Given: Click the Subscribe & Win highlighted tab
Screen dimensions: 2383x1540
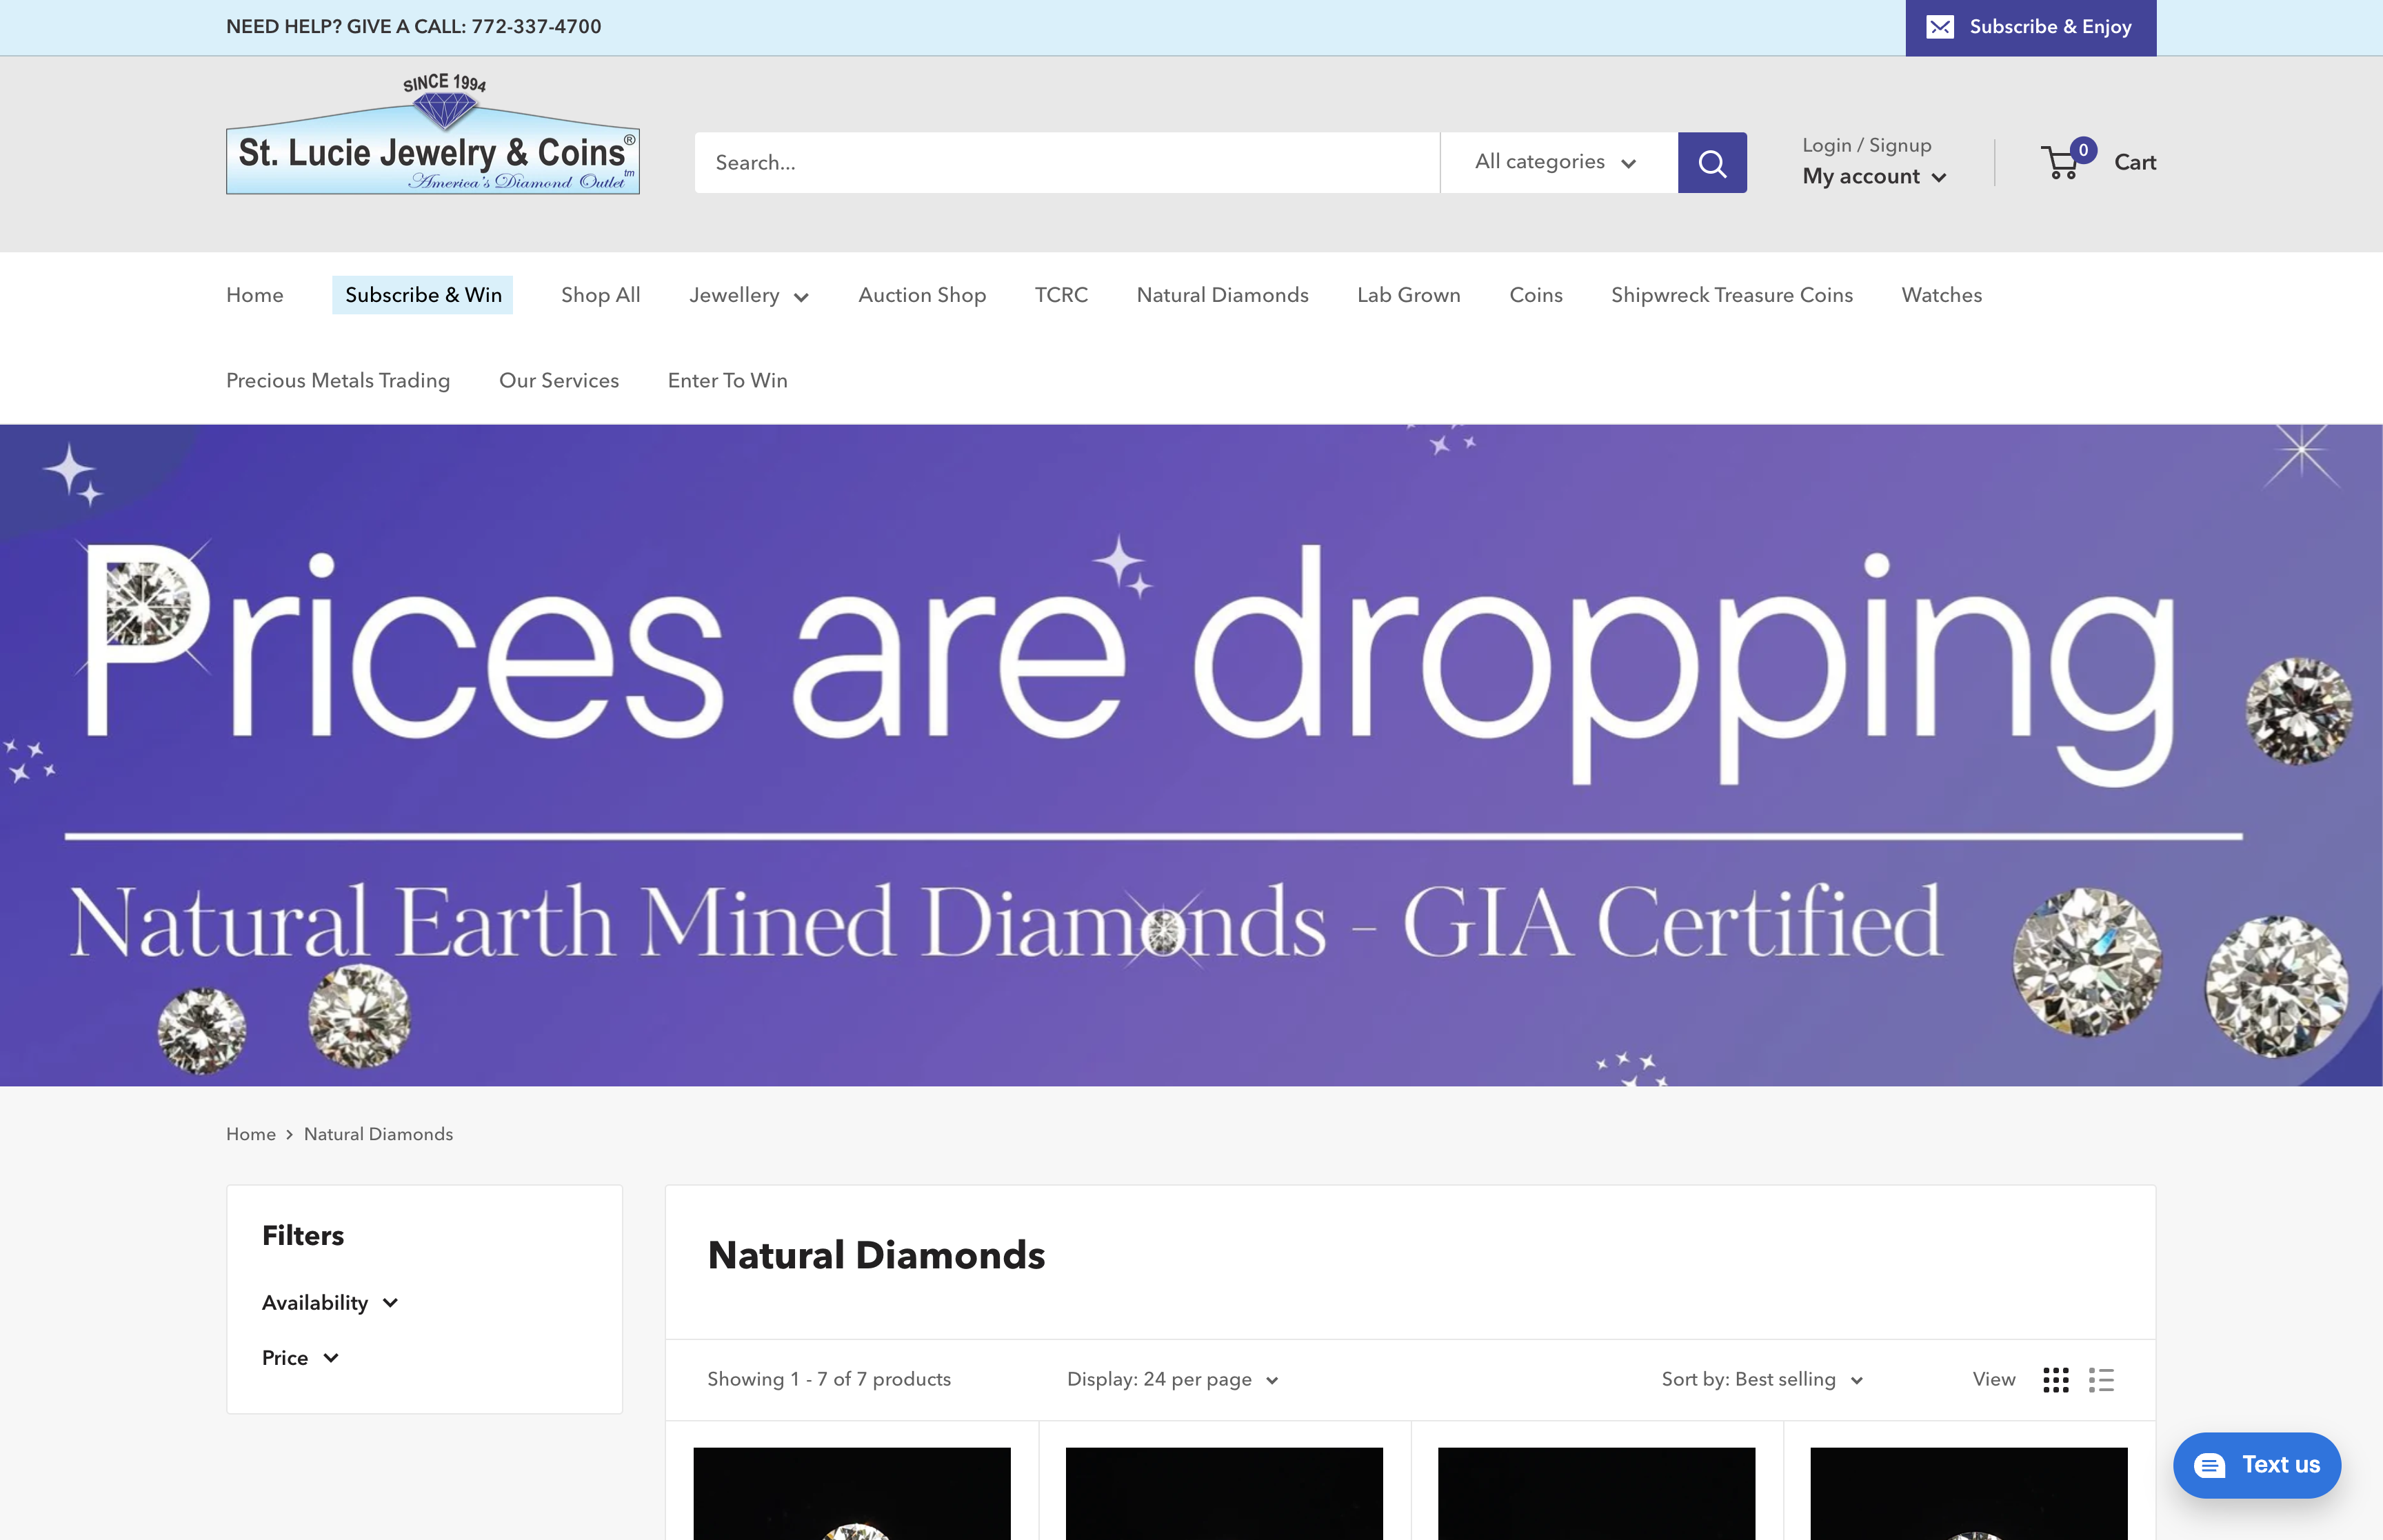Looking at the screenshot, I should click(x=422, y=295).
